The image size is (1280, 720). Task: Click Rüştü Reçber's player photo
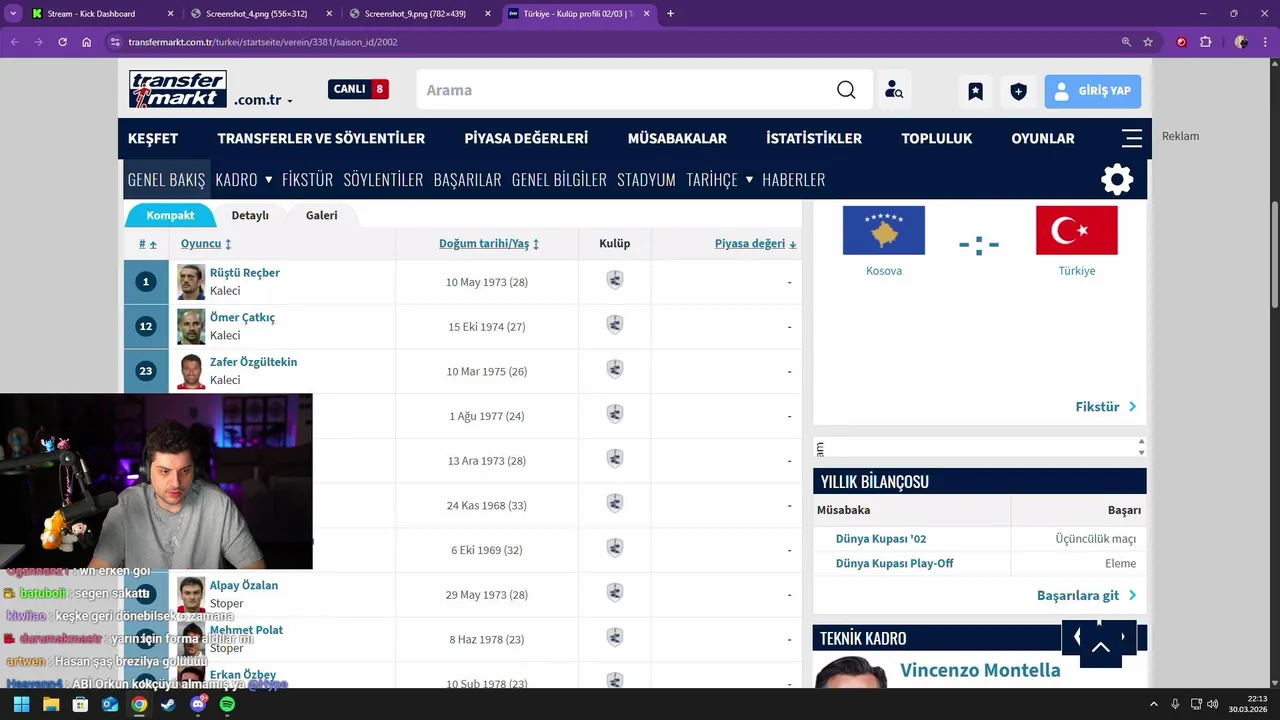(191, 282)
